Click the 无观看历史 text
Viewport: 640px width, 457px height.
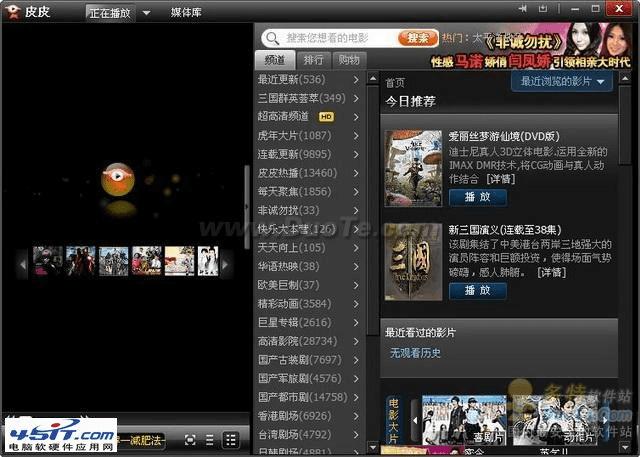tap(415, 353)
